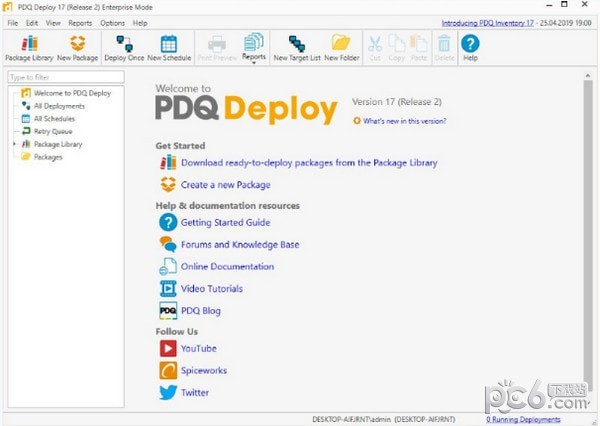Open the Getting Started Guide link
Screen dimensions: 600x426
click(x=225, y=222)
